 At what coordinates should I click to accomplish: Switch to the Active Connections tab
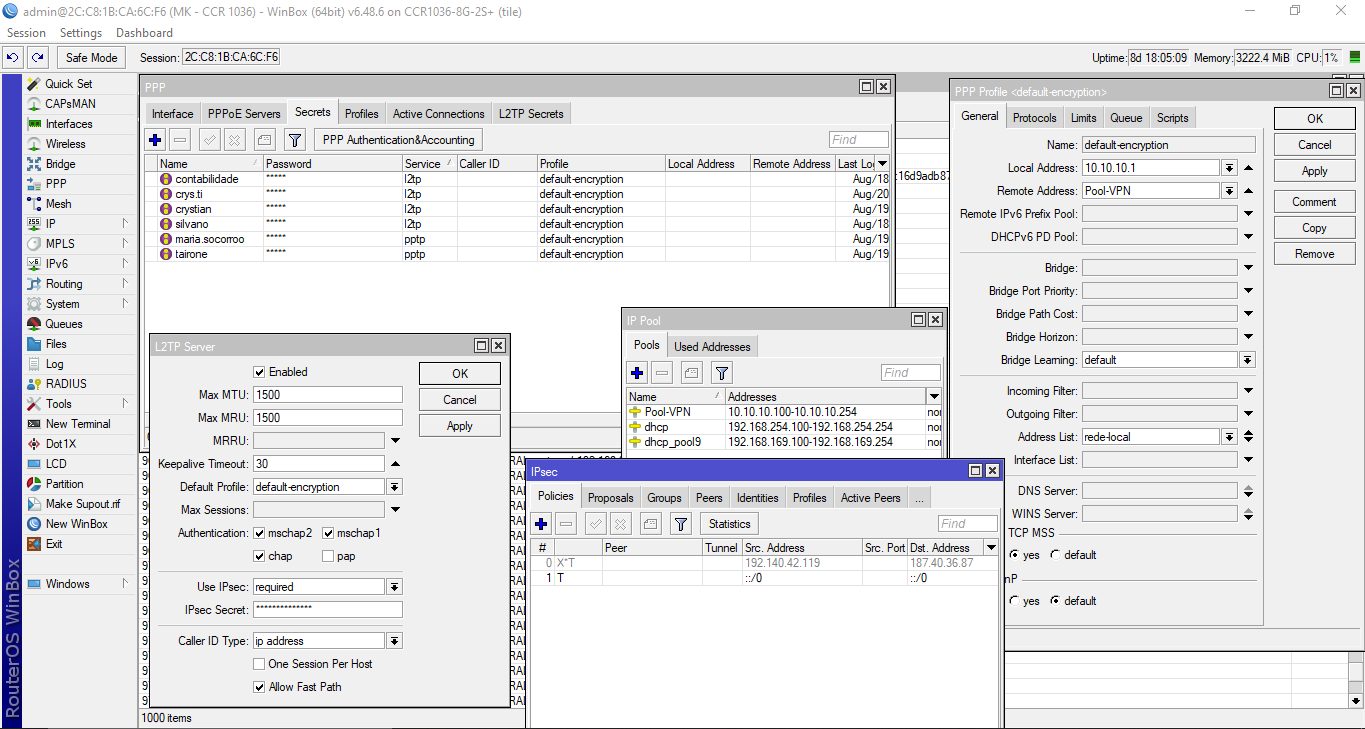point(438,114)
